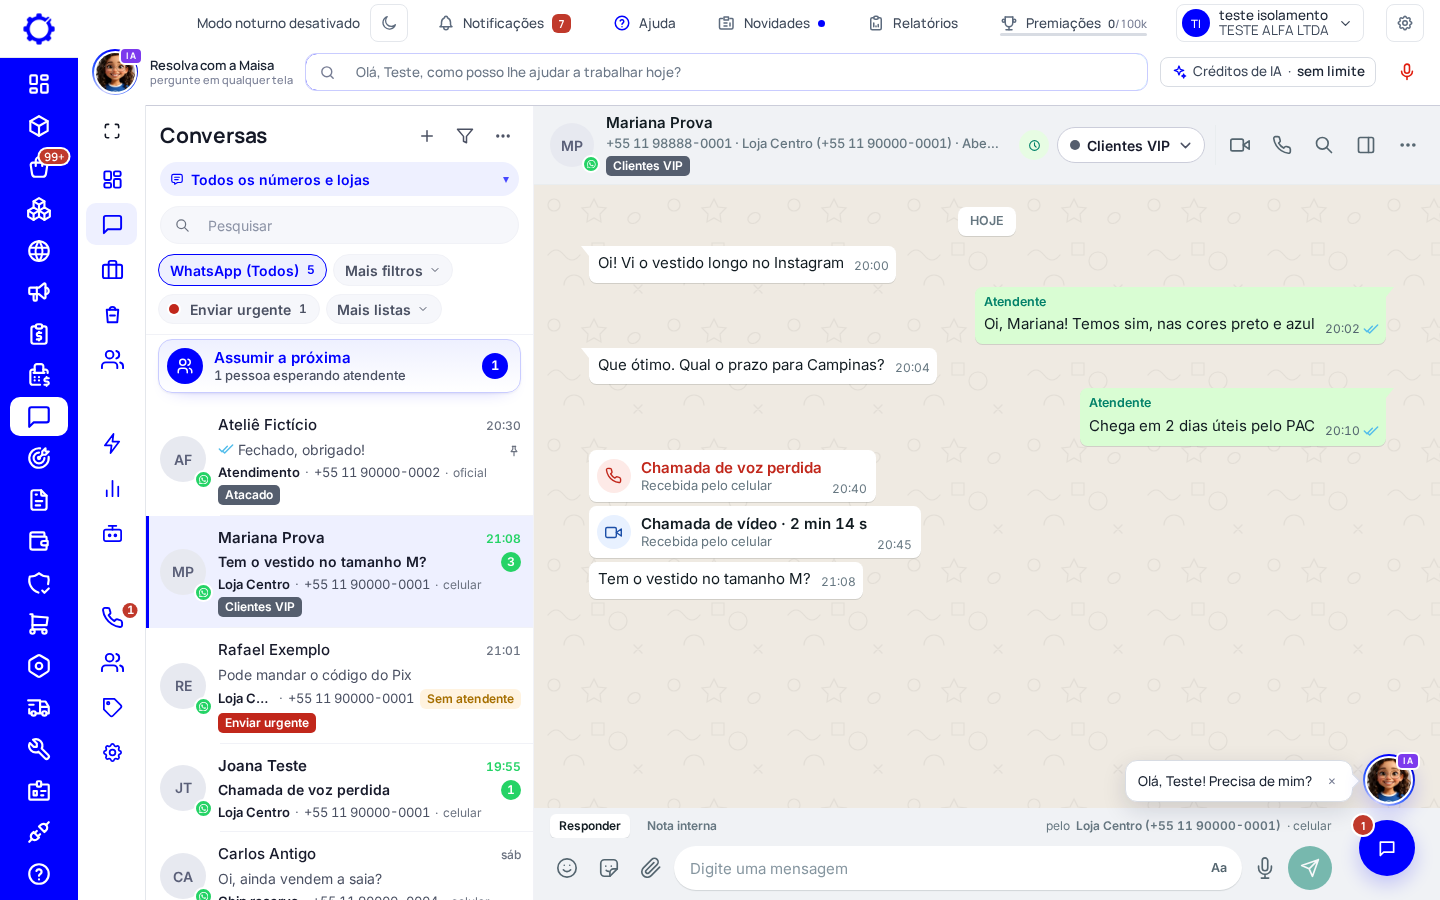This screenshot has width=1440, height=900.
Task: Open the Joana Teste conversation
Action: [339, 788]
